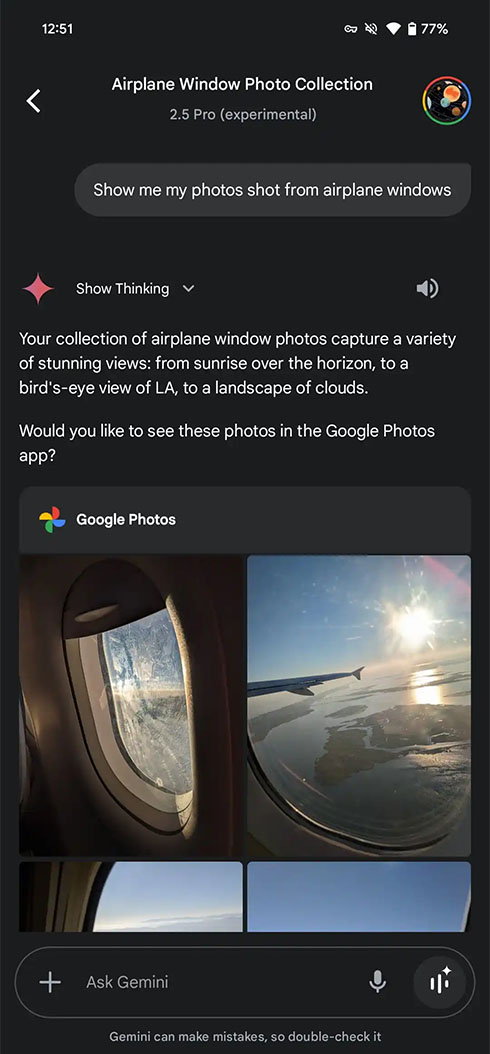Tap the user message about airplane window photos

point(272,190)
